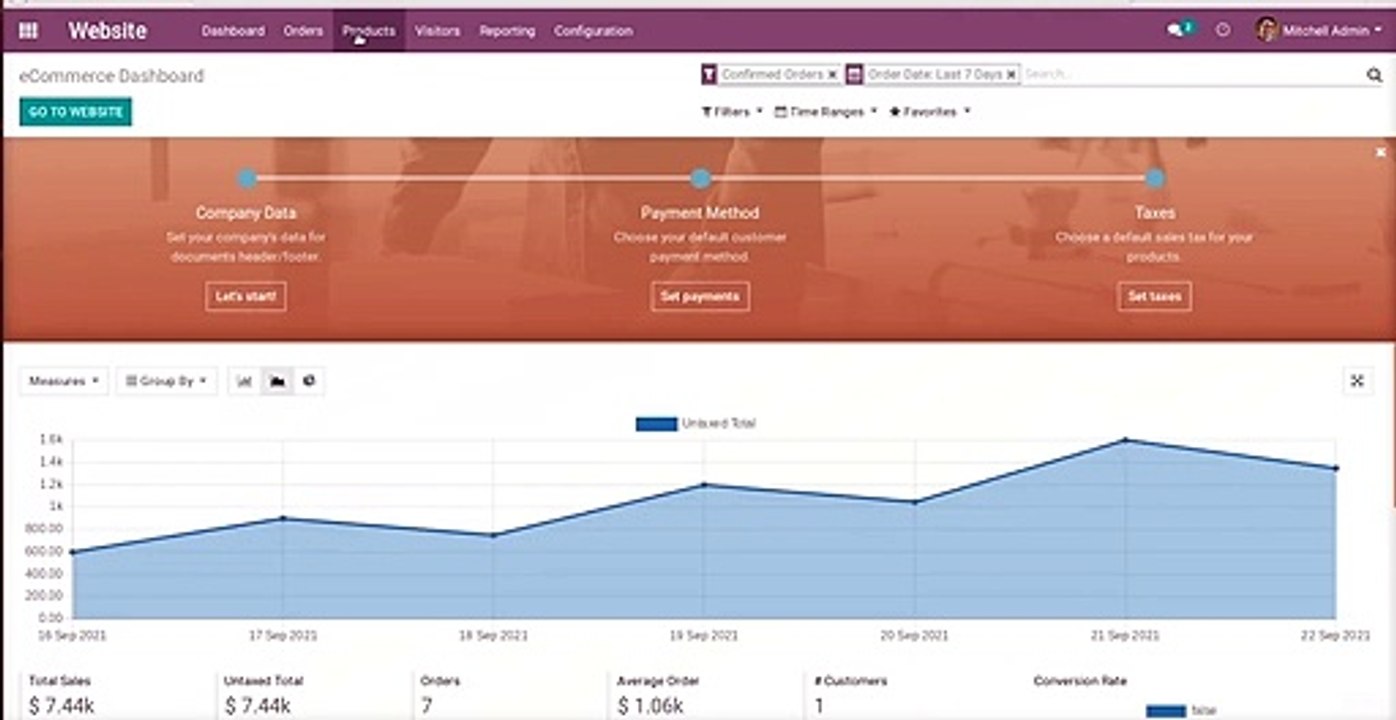Click the Orders value 7
This screenshot has width=1396, height=720.
427,706
